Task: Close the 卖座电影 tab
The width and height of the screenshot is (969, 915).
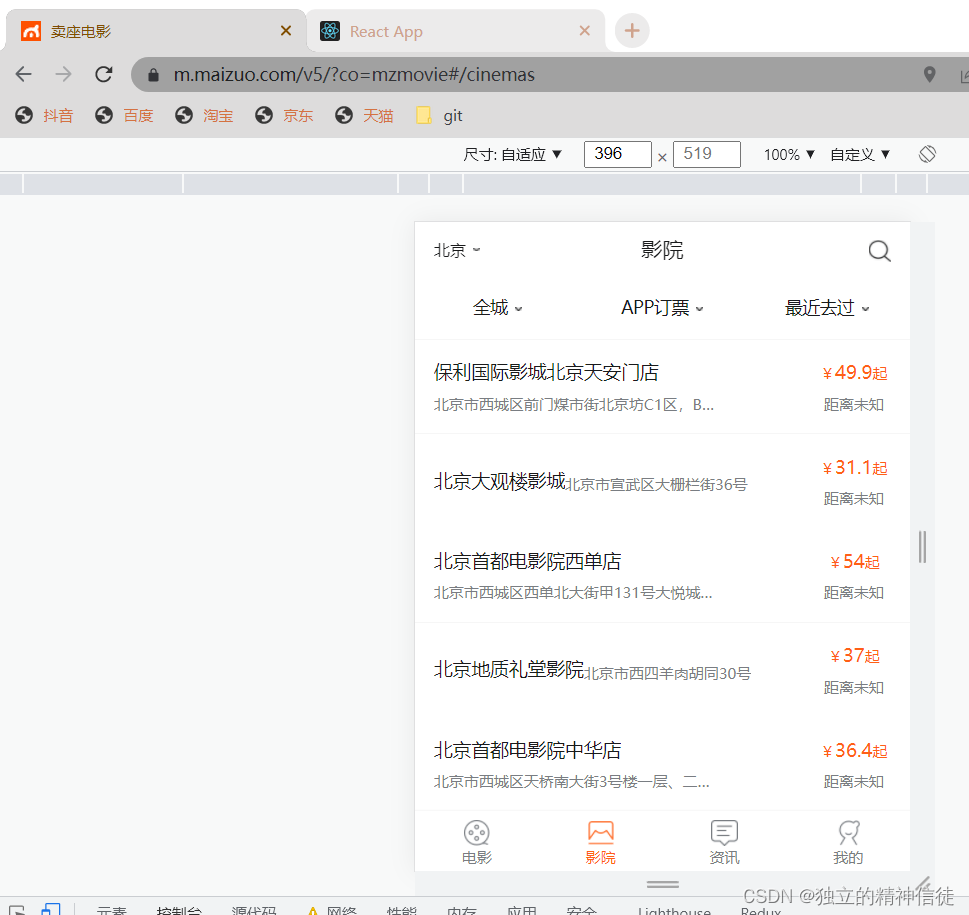Action: tap(286, 30)
